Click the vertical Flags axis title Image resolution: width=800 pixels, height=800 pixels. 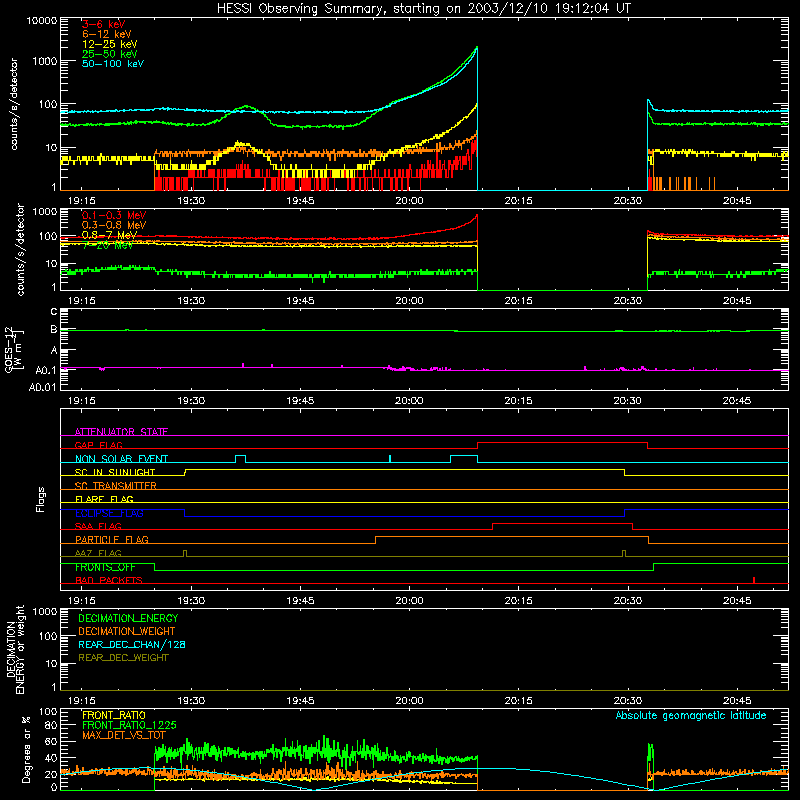[x=41, y=499]
